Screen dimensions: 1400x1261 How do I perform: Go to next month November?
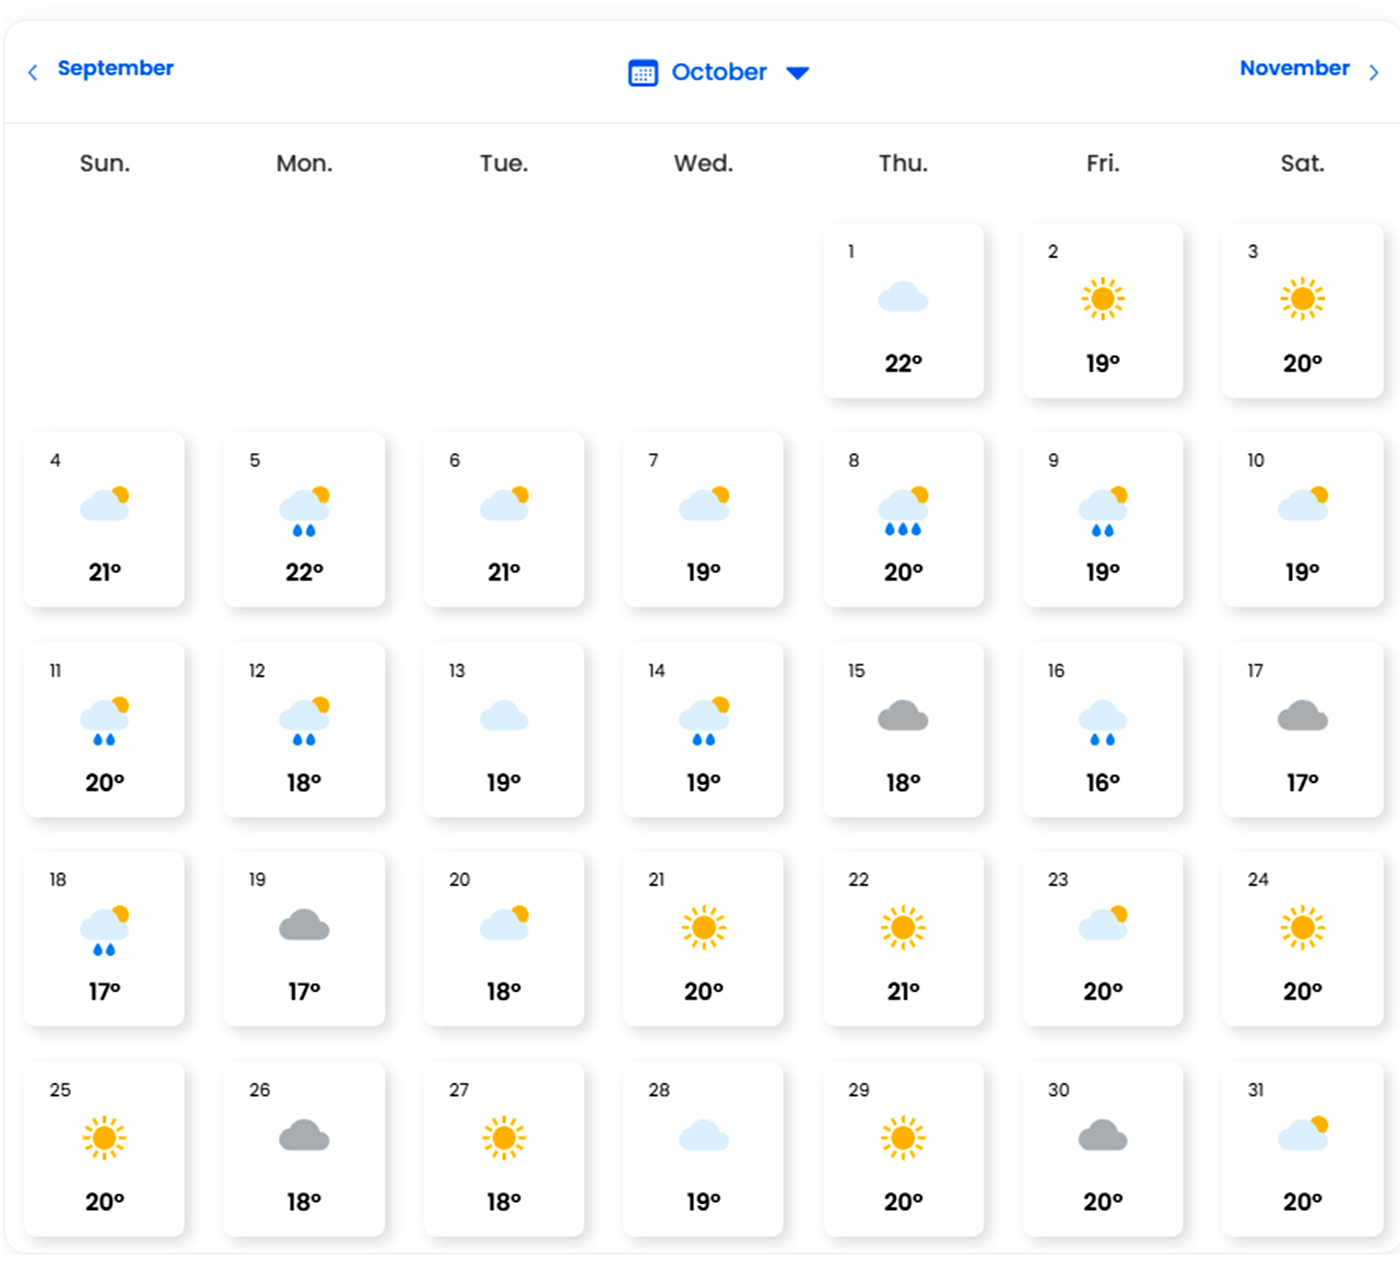[1294, 68]
